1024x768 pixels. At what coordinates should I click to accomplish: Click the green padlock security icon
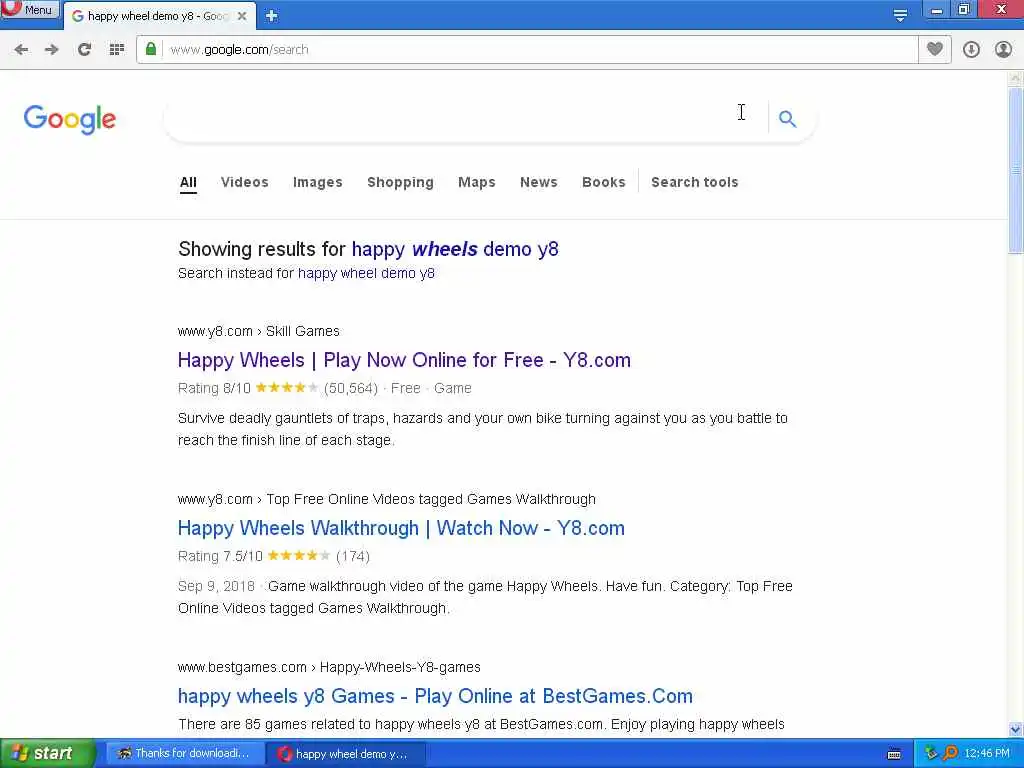[151, 49]
